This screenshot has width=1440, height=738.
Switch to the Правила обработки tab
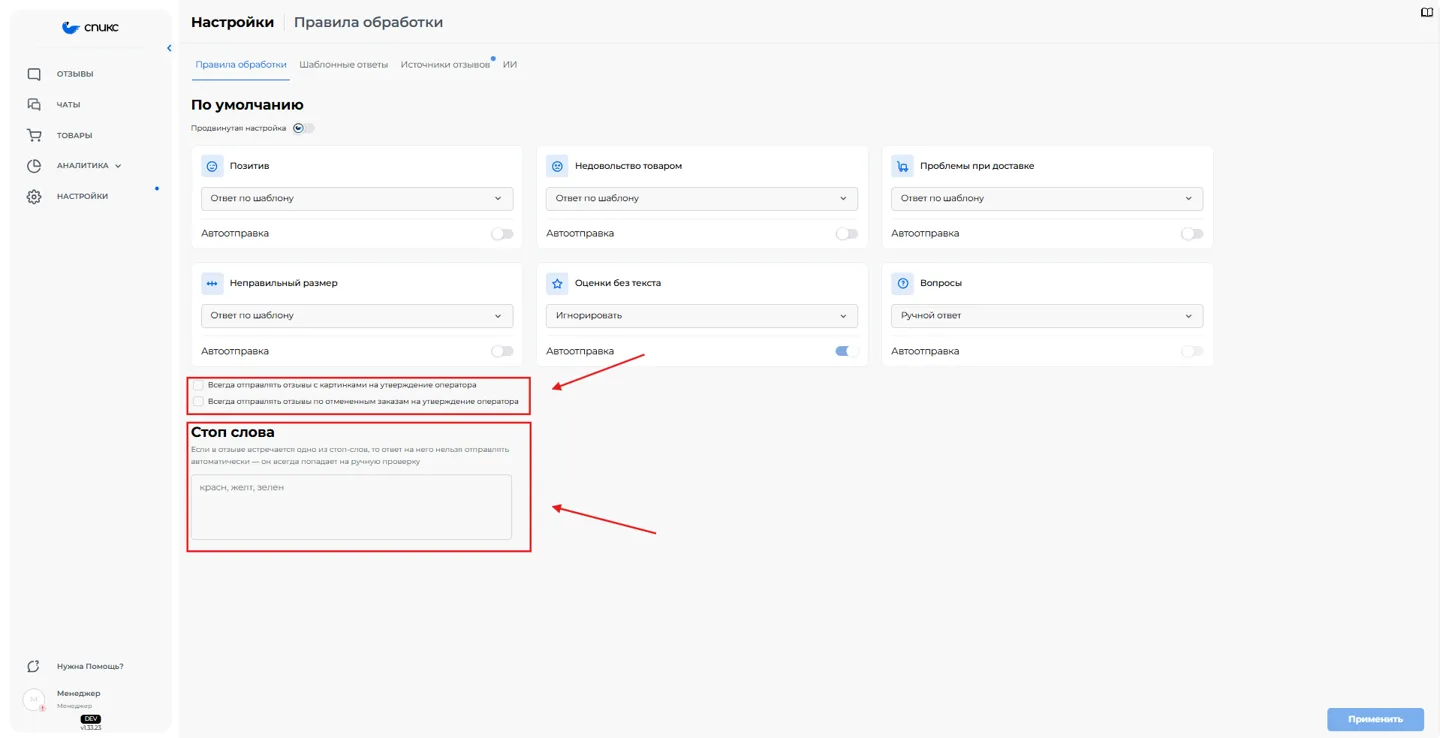pos(241,65)
